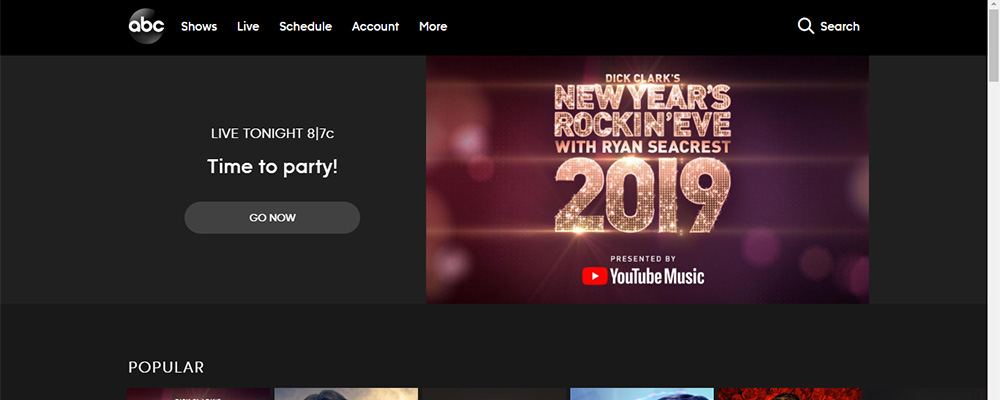The image size is (1000, 400).
Task: Go to the Live tab
Action: (x=248, y=26)
